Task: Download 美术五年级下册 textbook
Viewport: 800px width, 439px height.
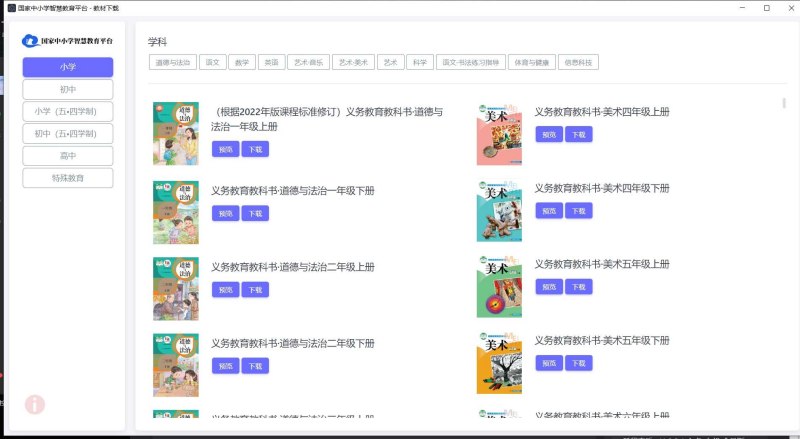Action: click(x=579, y=363)
